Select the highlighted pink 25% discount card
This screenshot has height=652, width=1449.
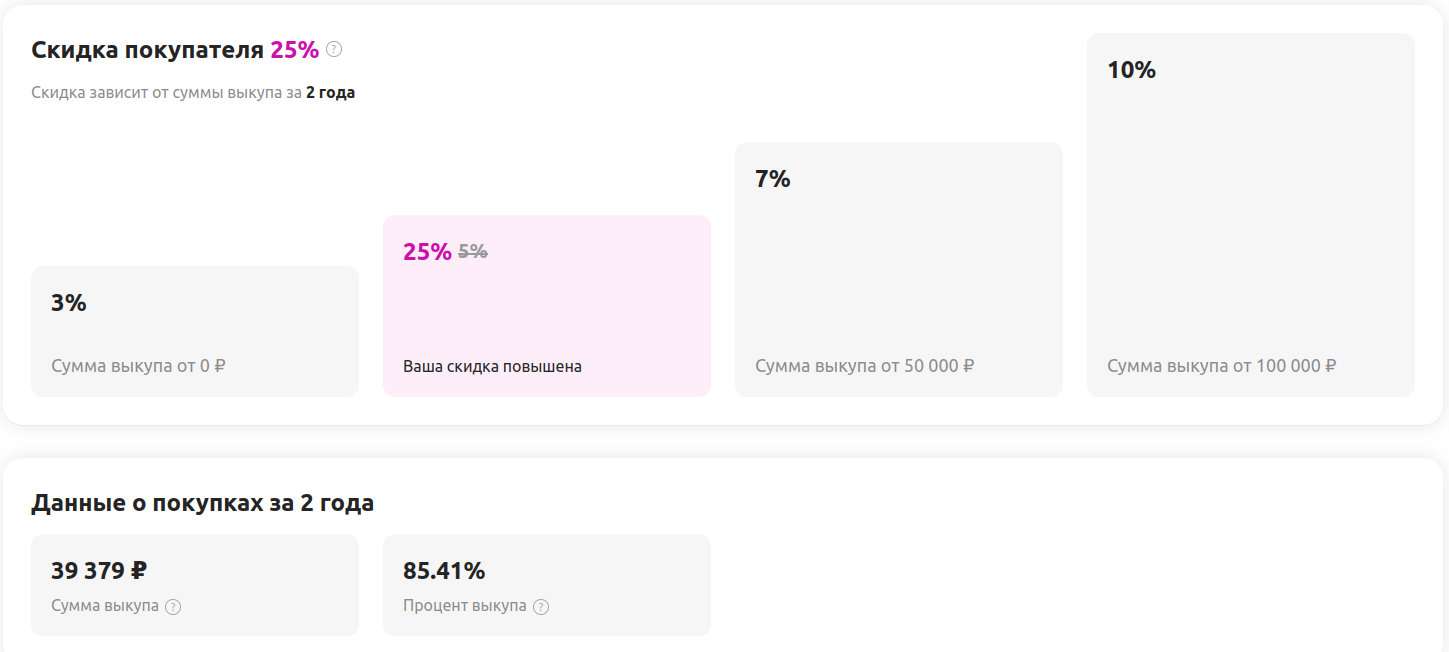(546, 305)
